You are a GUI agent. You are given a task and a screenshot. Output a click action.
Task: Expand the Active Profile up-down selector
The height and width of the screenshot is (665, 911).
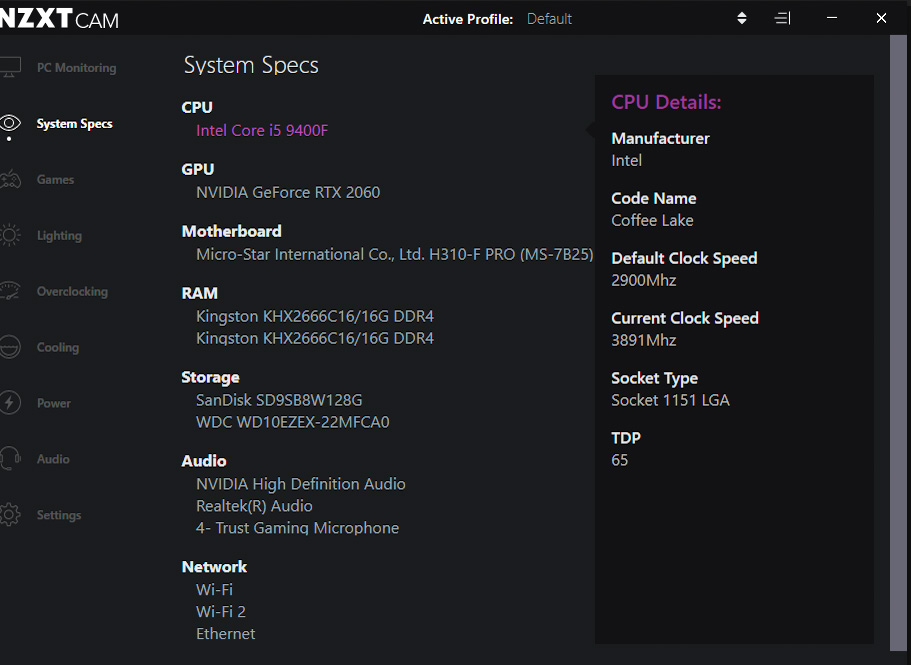tap(742, 19)
